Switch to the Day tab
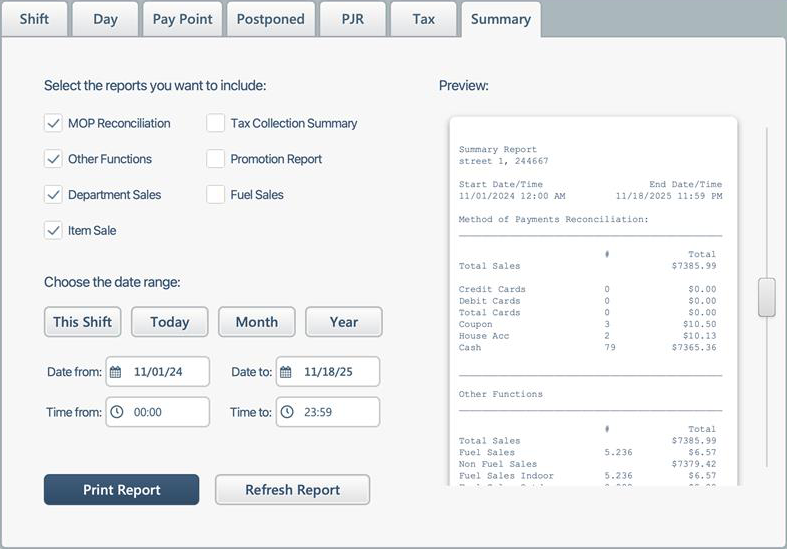Image resolution: width=787 pixels, height=549 pixels. point(105,19)
